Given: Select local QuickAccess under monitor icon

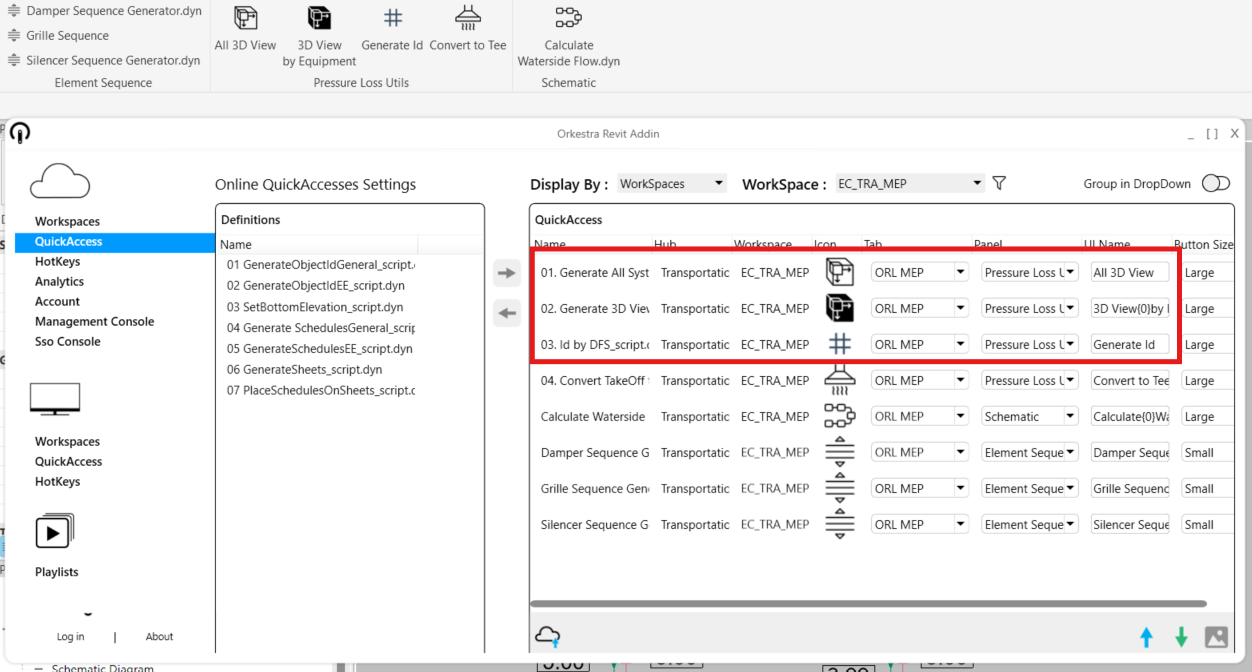Looking at the screenshot, I should (x=68, y=461).
